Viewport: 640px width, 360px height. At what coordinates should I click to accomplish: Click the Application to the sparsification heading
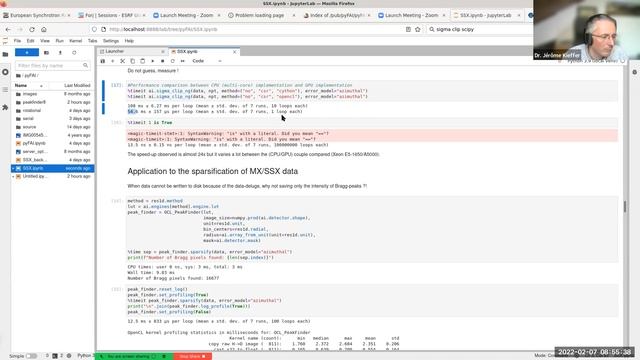pyautogui.click(x=213, y=171)
